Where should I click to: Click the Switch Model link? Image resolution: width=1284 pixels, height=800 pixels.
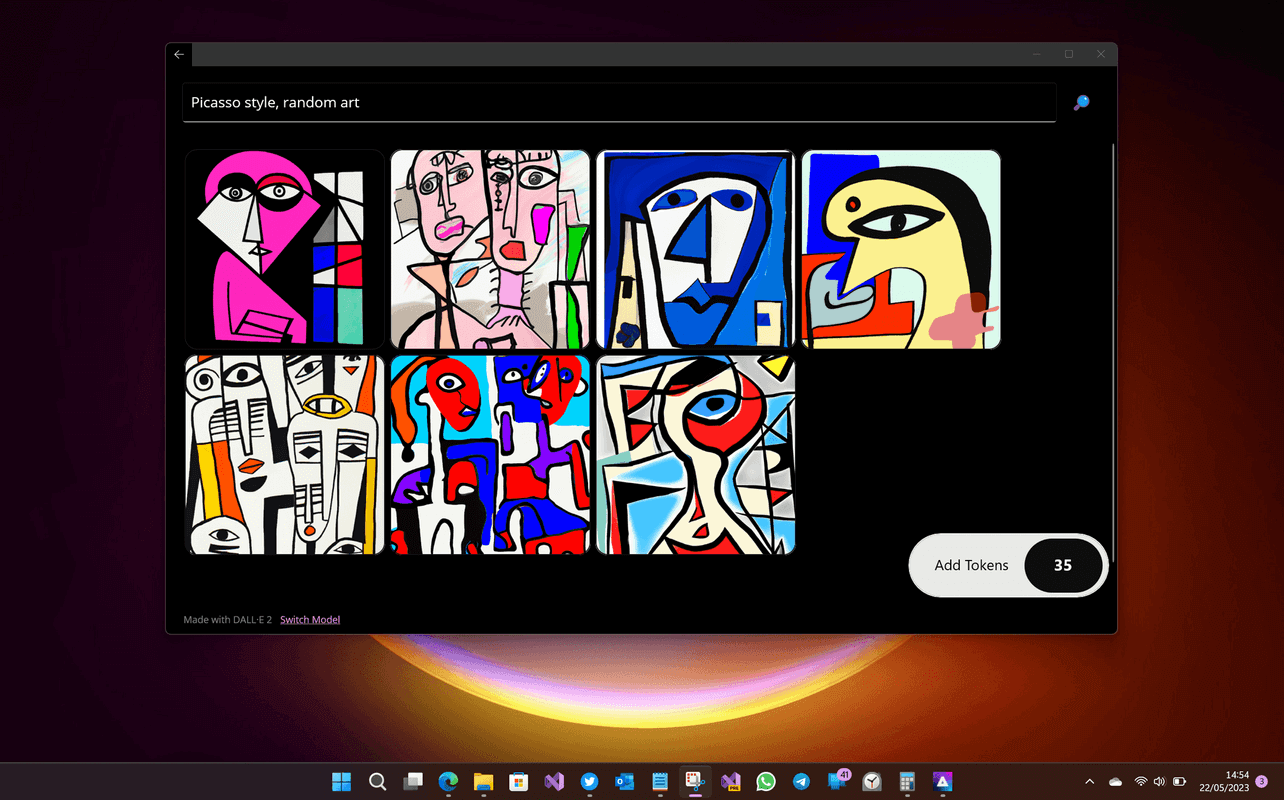(x=310, y=620)
